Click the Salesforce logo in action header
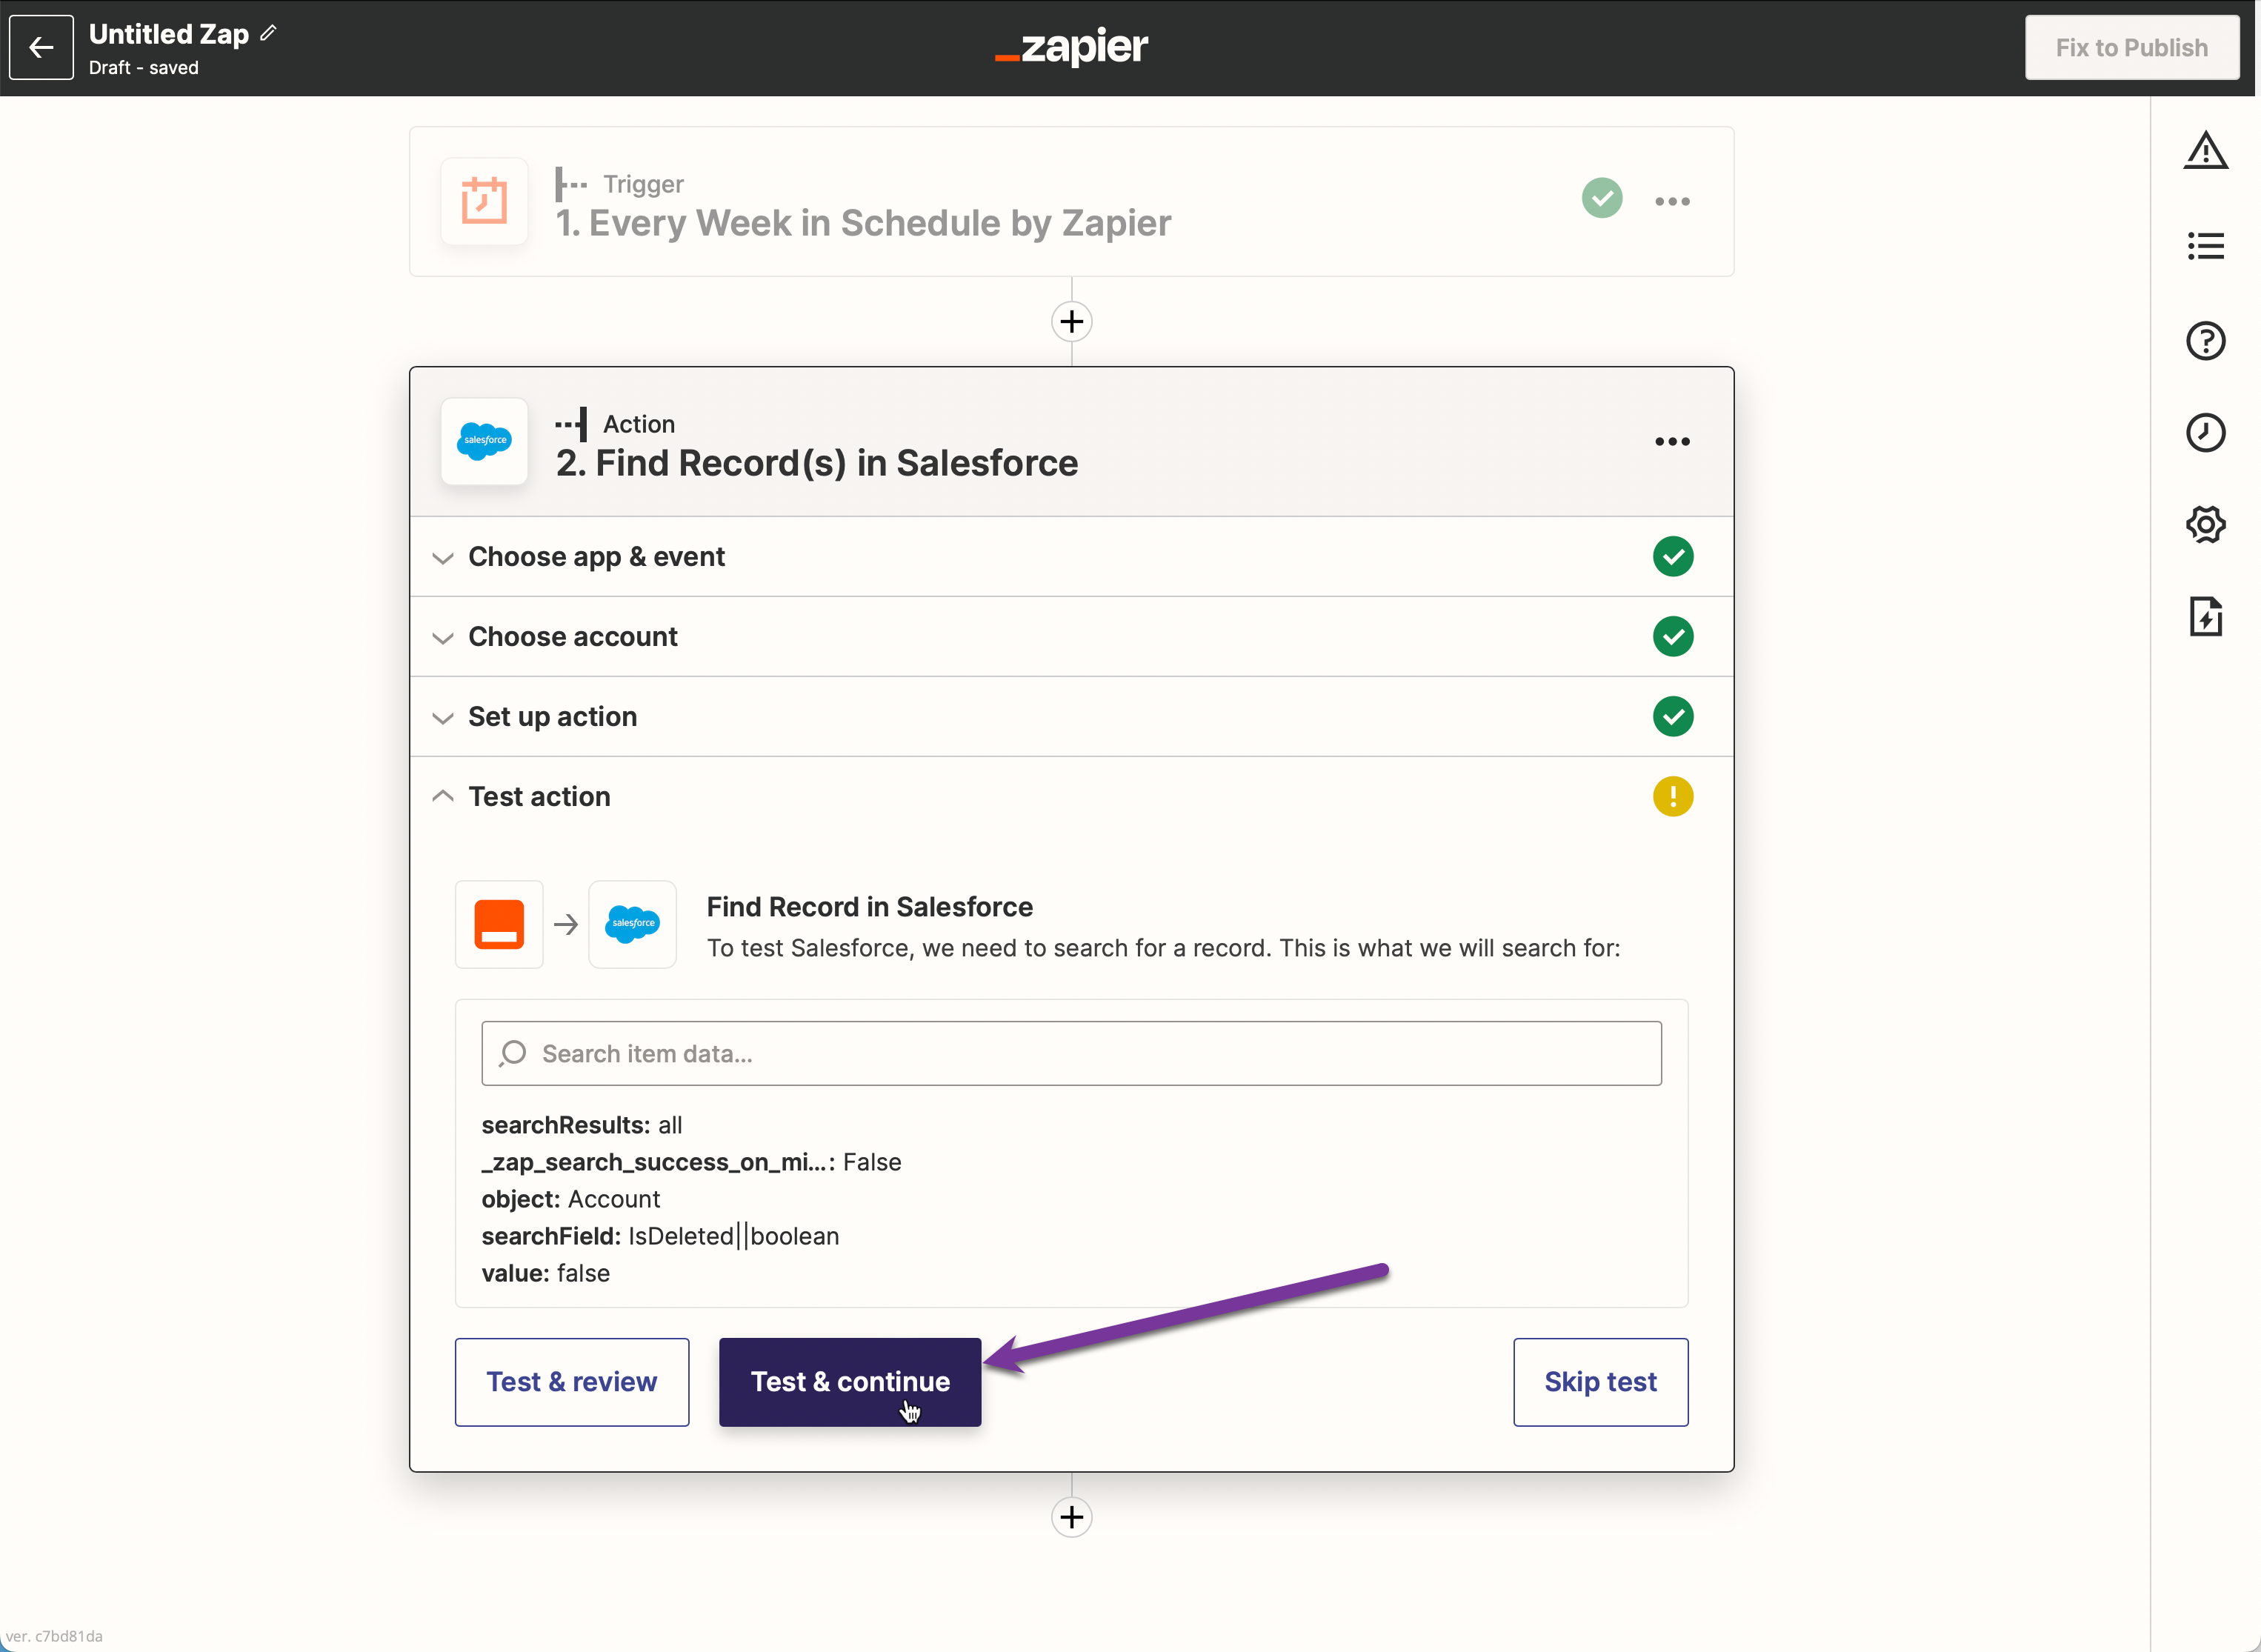Viewport: 2261px width, 1652px height. coord(484,441)
